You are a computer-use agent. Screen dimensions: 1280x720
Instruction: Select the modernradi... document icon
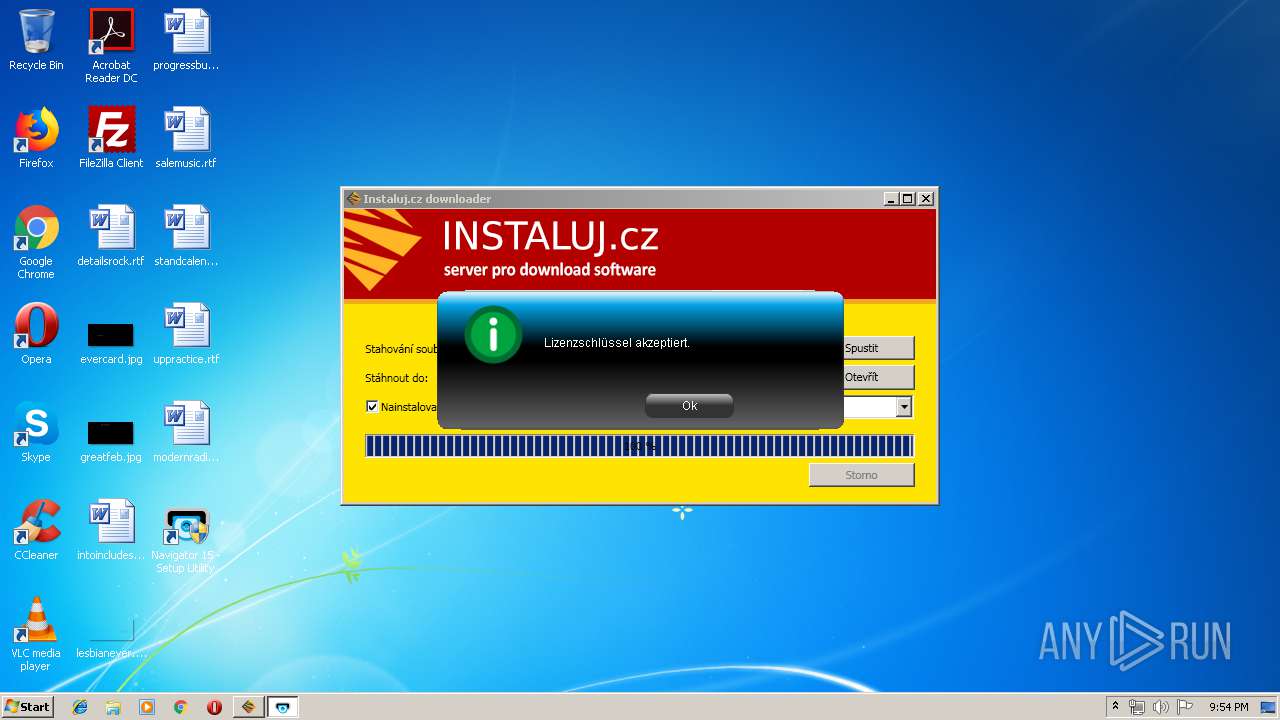[186, 433]
